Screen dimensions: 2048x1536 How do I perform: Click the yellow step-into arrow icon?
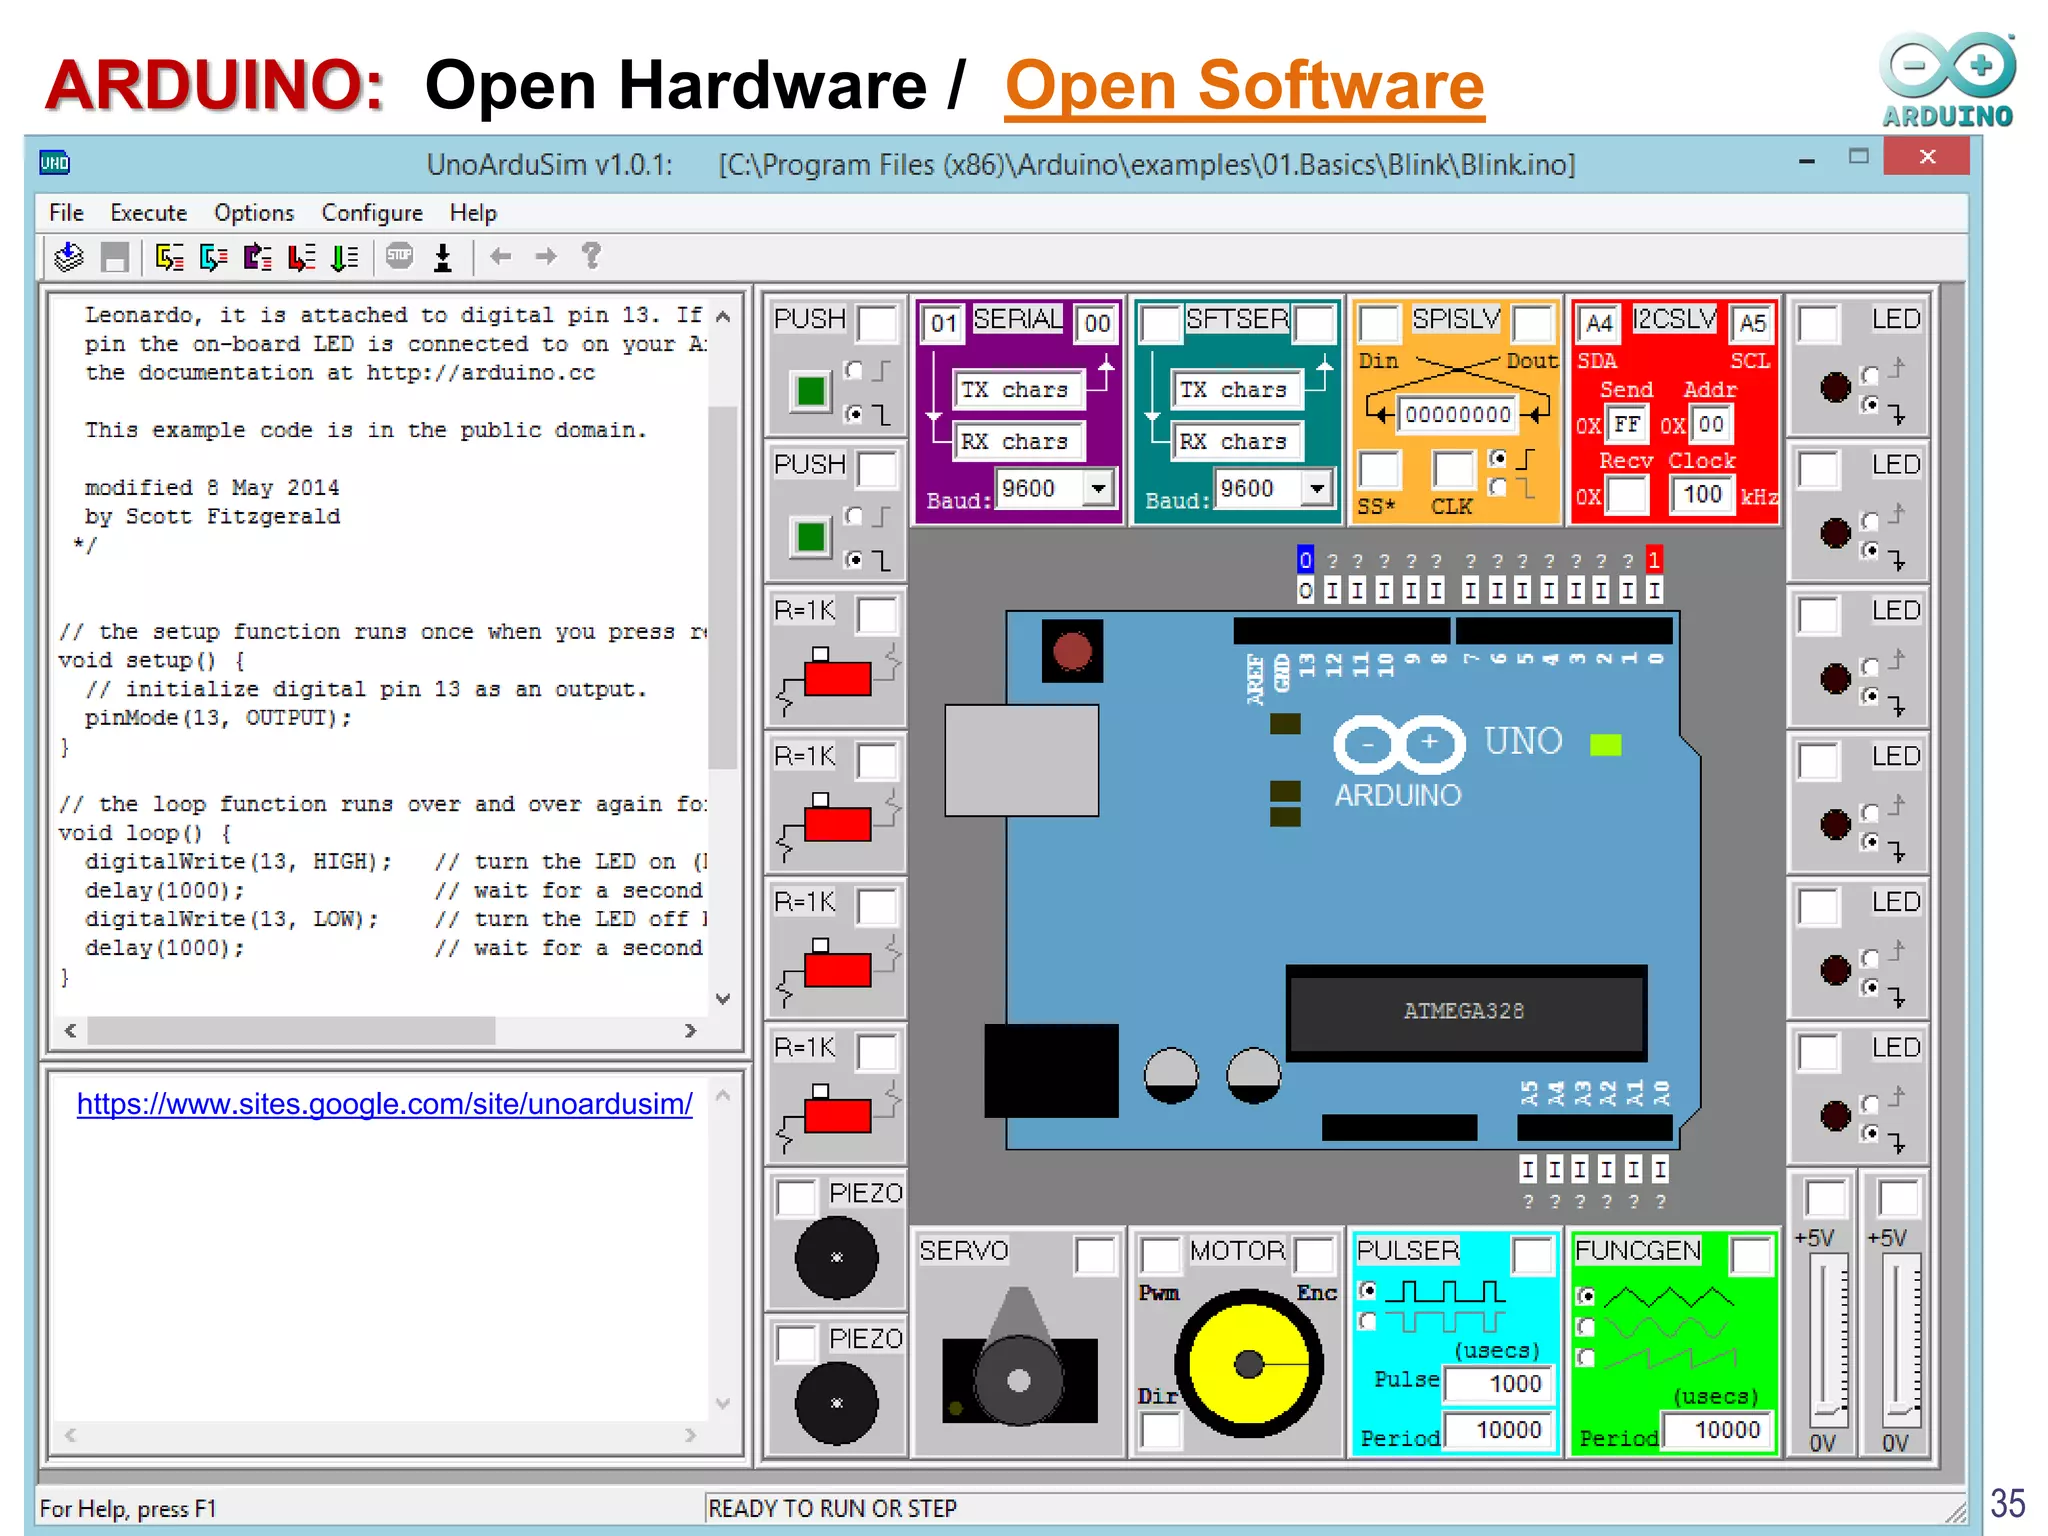pos(169,257)
